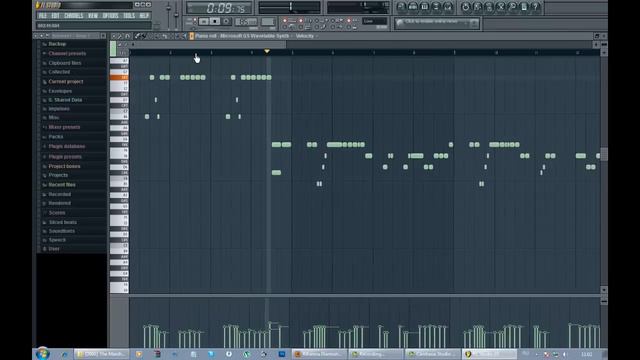The width and height of the screenshot is (640, 360).
Task: Open the OPTIONS menu
Action: click(x=111, y=16)
